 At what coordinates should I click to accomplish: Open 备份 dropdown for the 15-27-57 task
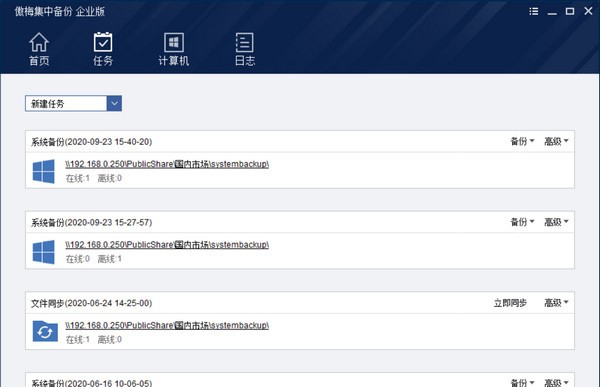click(522, 222)
